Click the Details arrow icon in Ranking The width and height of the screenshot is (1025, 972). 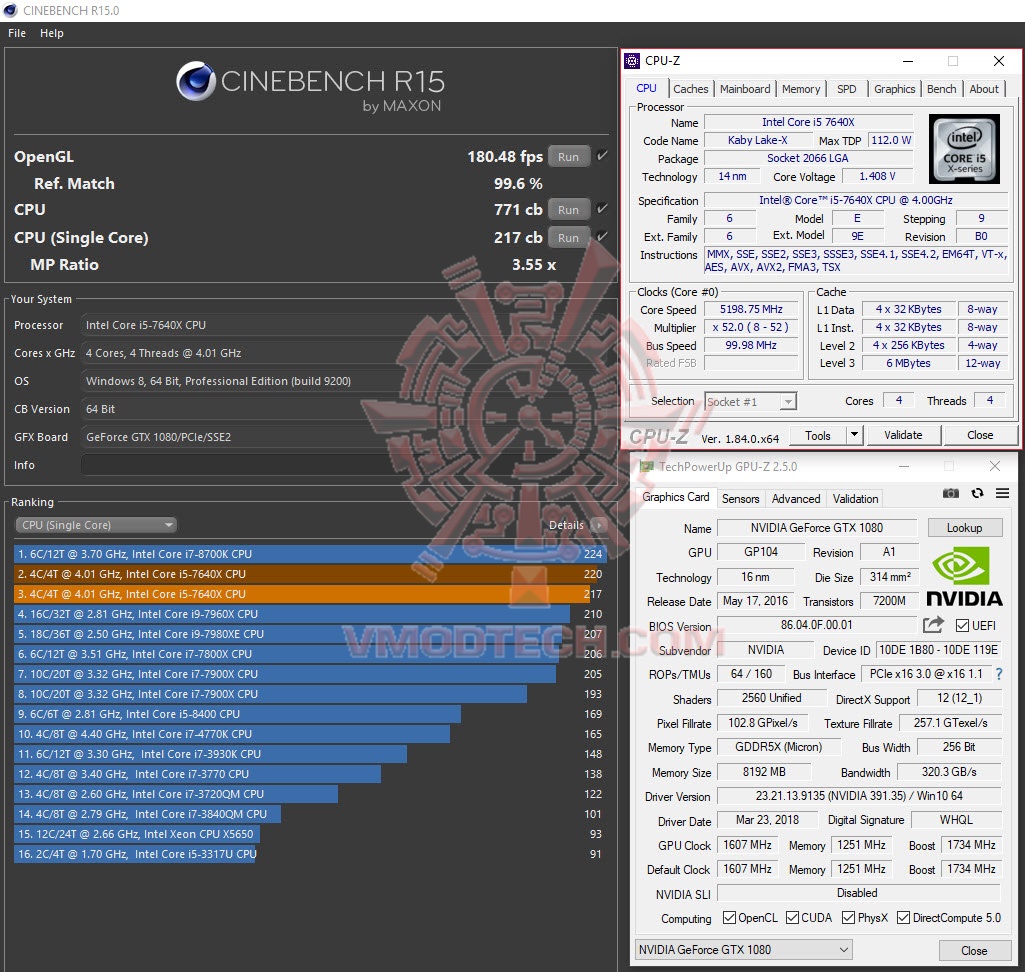[x=598, y=525]
